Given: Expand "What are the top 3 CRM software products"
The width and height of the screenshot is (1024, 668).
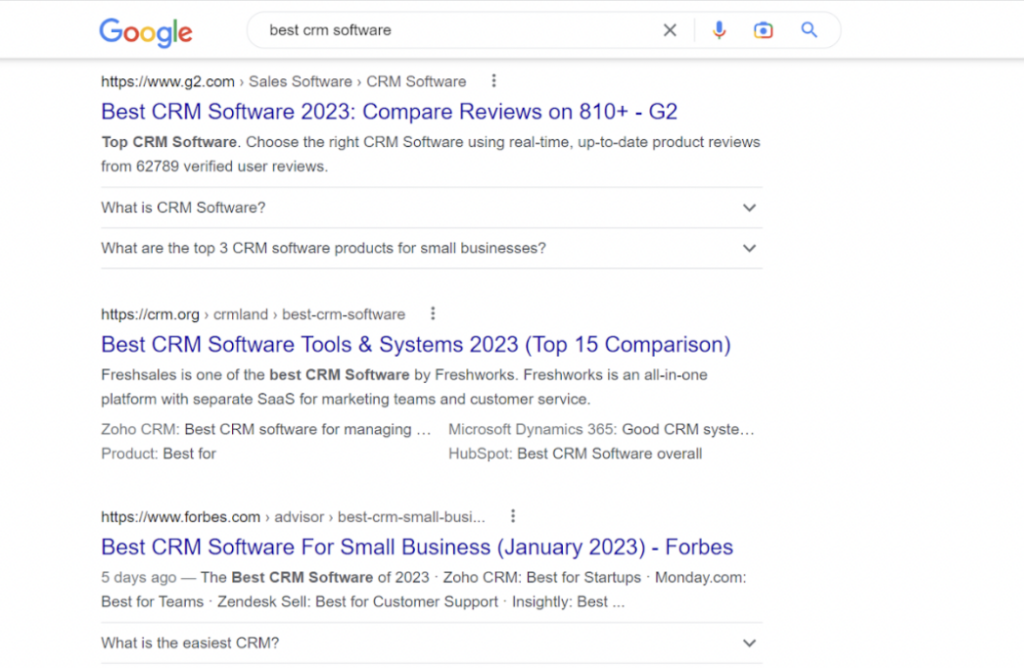Looking at the screenshot, I should [x=749, y=248].
